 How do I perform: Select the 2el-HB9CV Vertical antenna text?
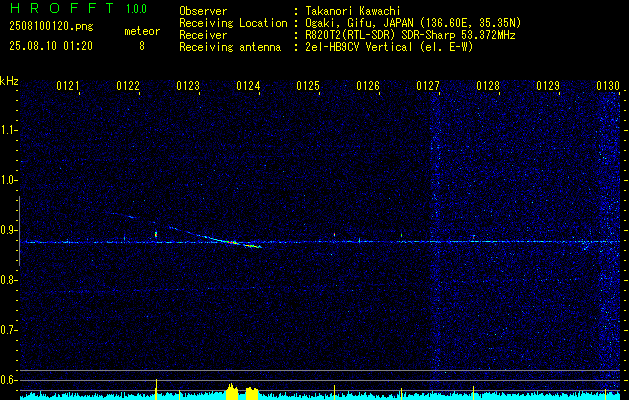[x=390, y=47]
